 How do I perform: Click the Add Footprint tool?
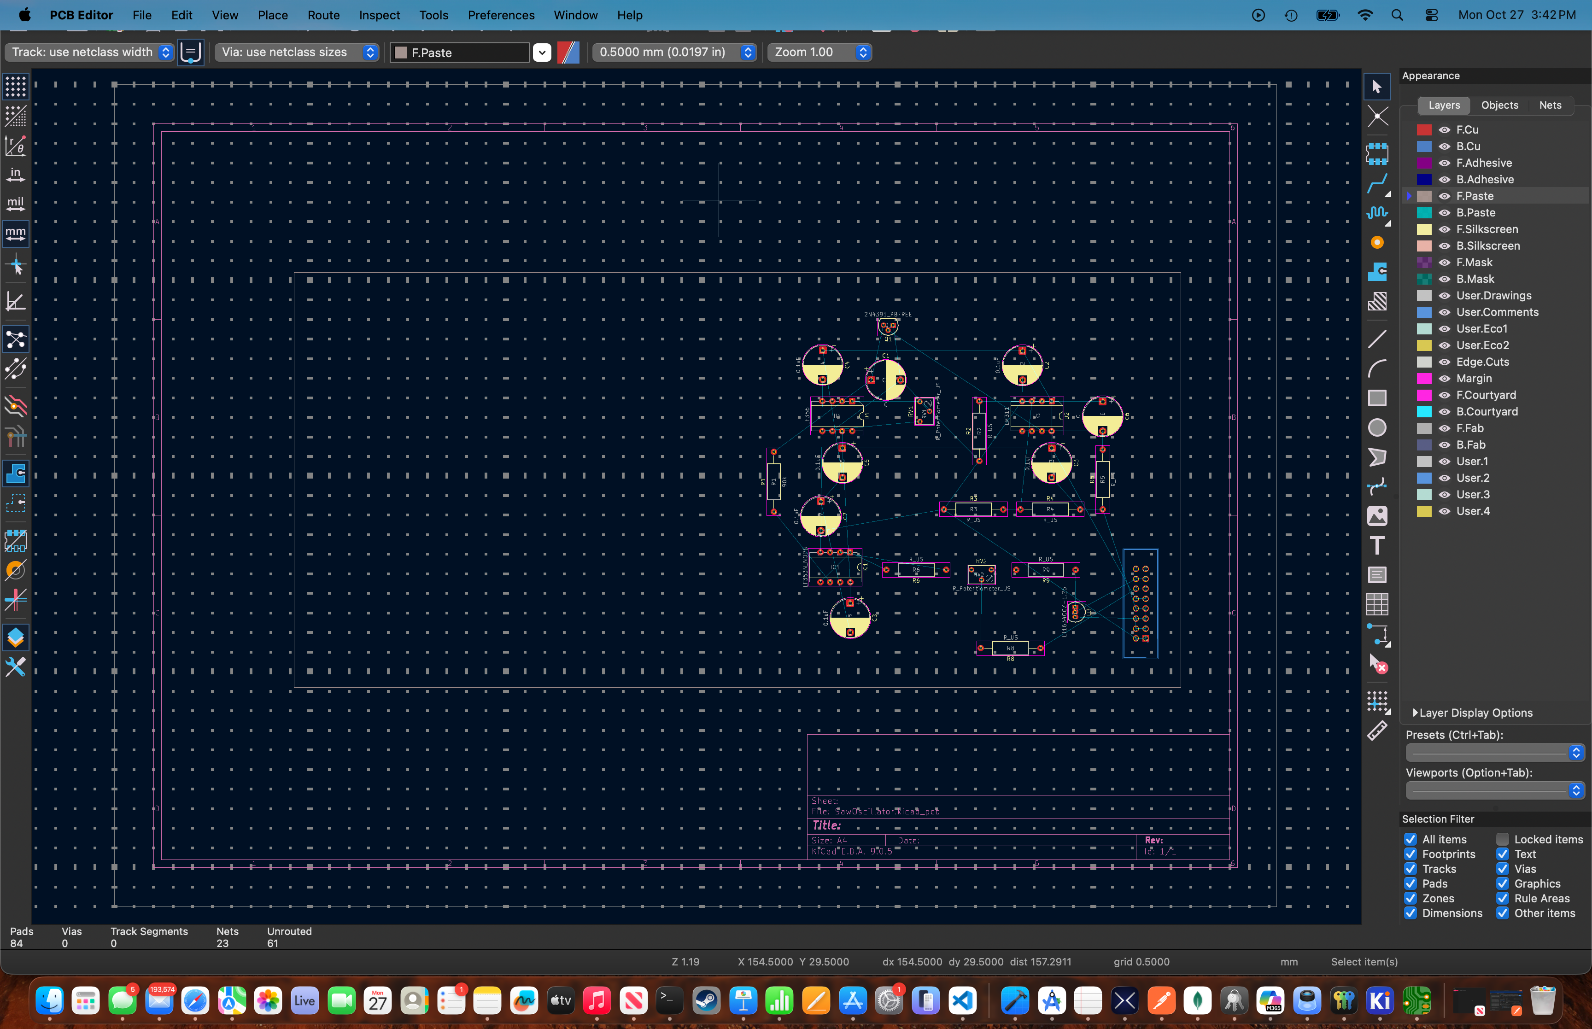pyautogui.click(x=1377, y=154)
